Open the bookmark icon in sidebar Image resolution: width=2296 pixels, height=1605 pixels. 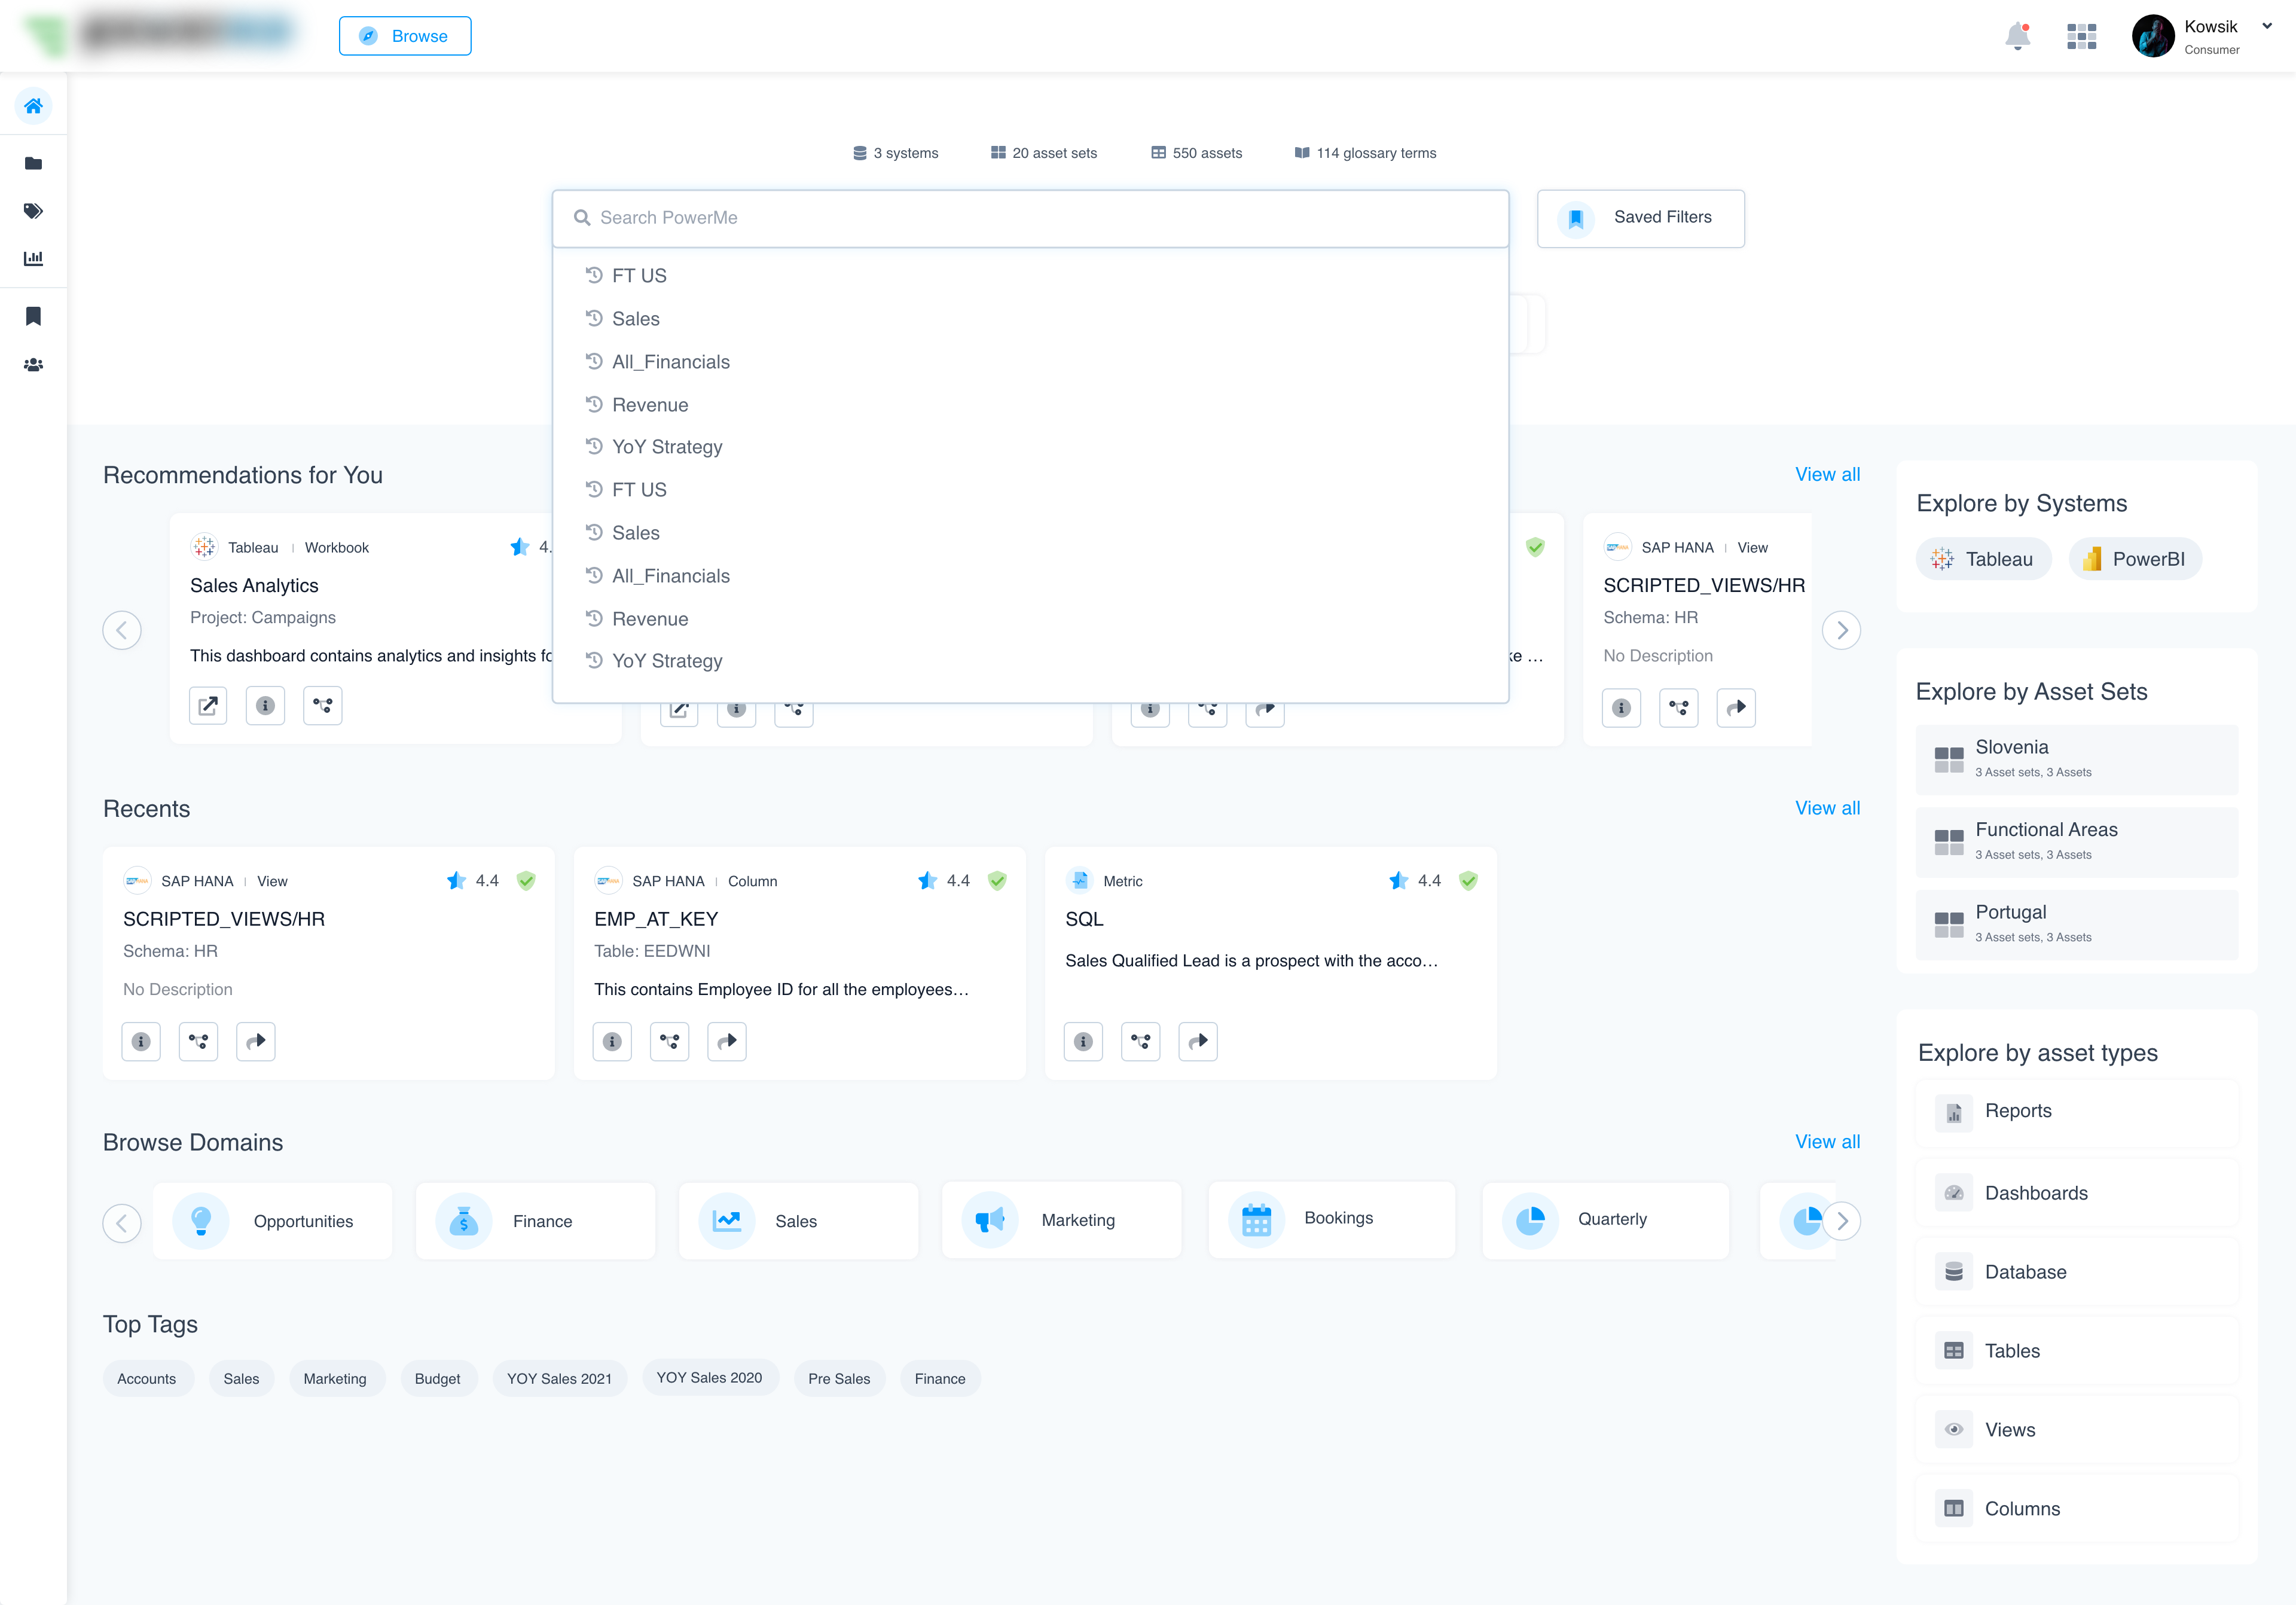tap(33, 316)
